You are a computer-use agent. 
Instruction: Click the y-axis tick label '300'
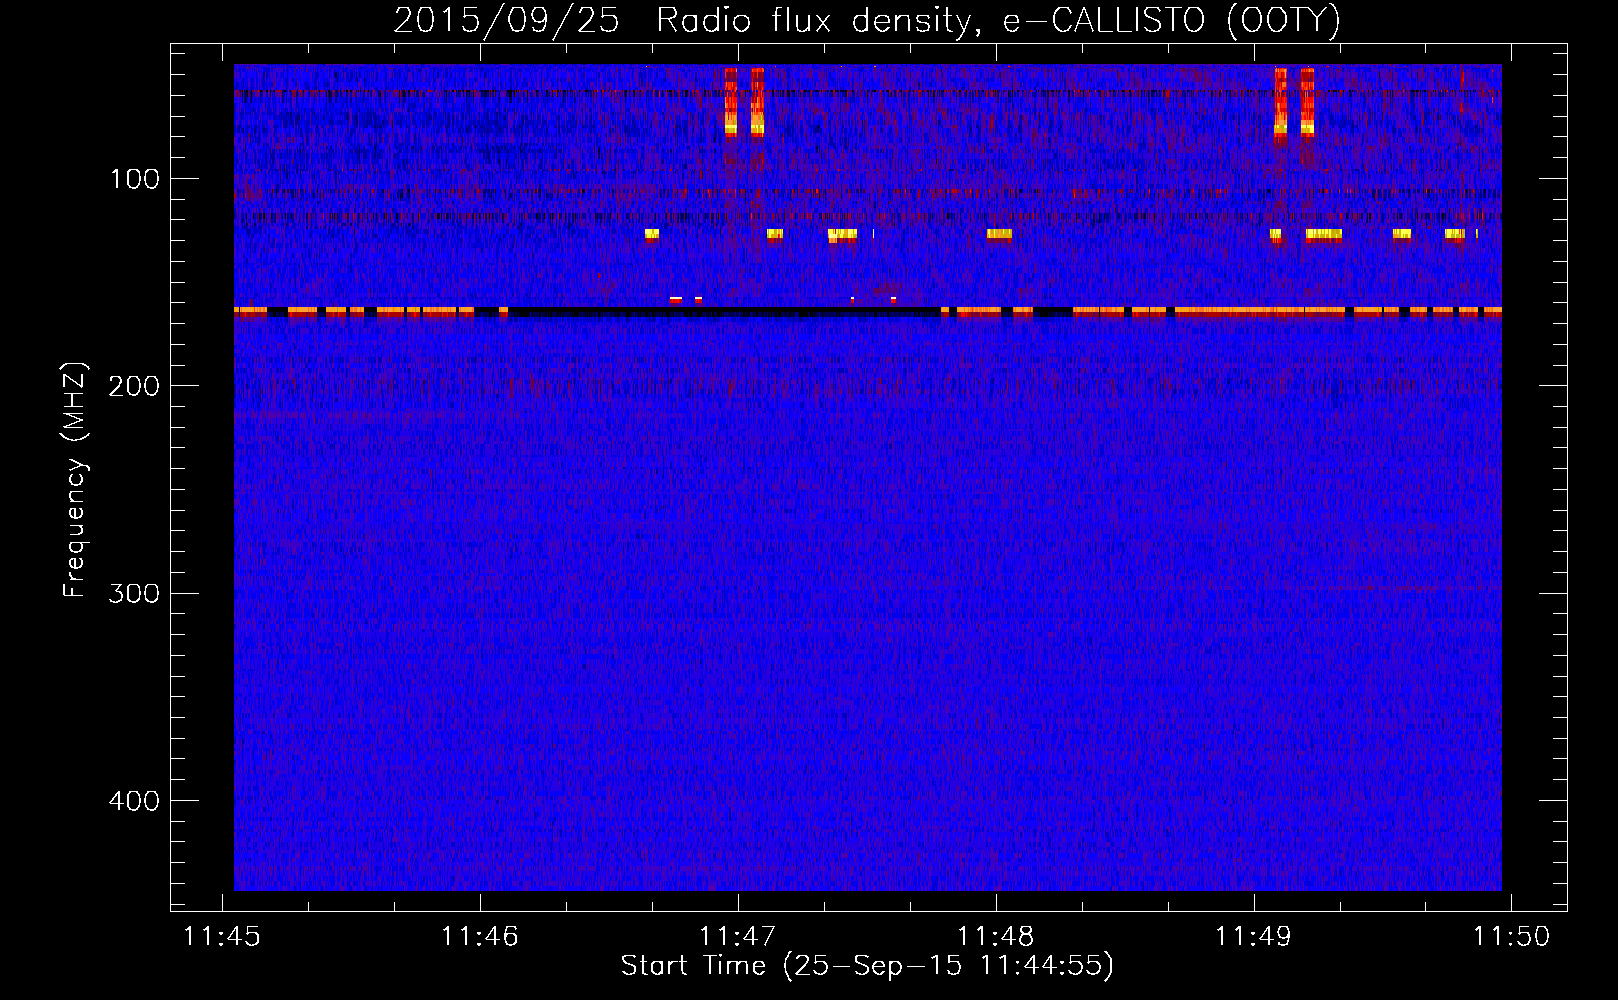coord(134,593)
